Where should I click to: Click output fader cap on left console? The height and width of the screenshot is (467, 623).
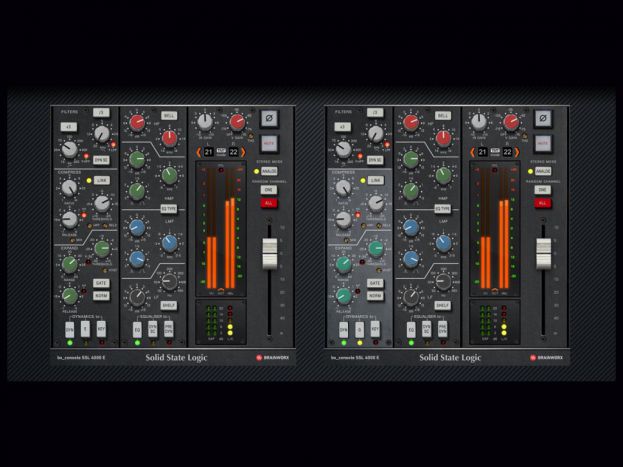tap(270, 254)
